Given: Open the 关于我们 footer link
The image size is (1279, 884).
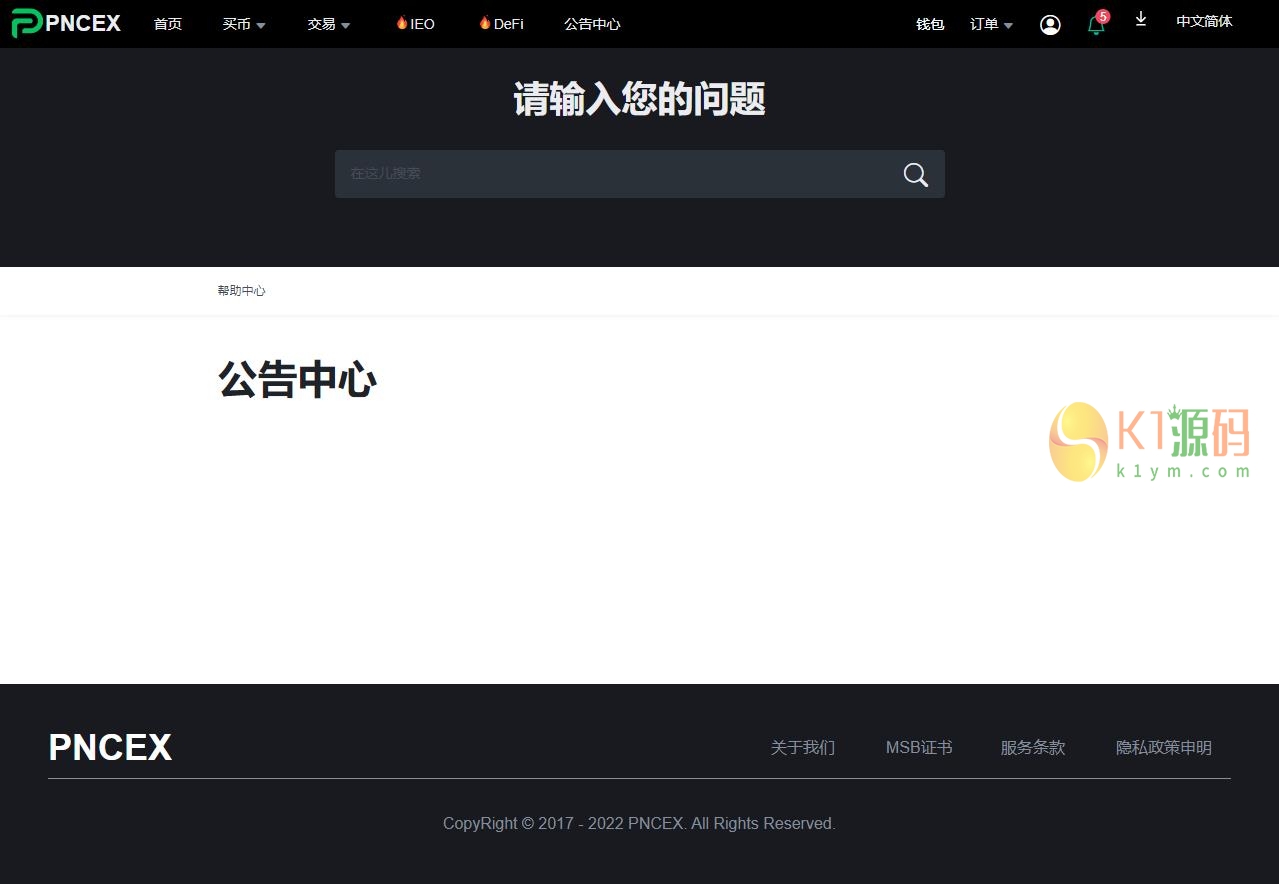Looking at the screenshot, I should click(803, 748).
